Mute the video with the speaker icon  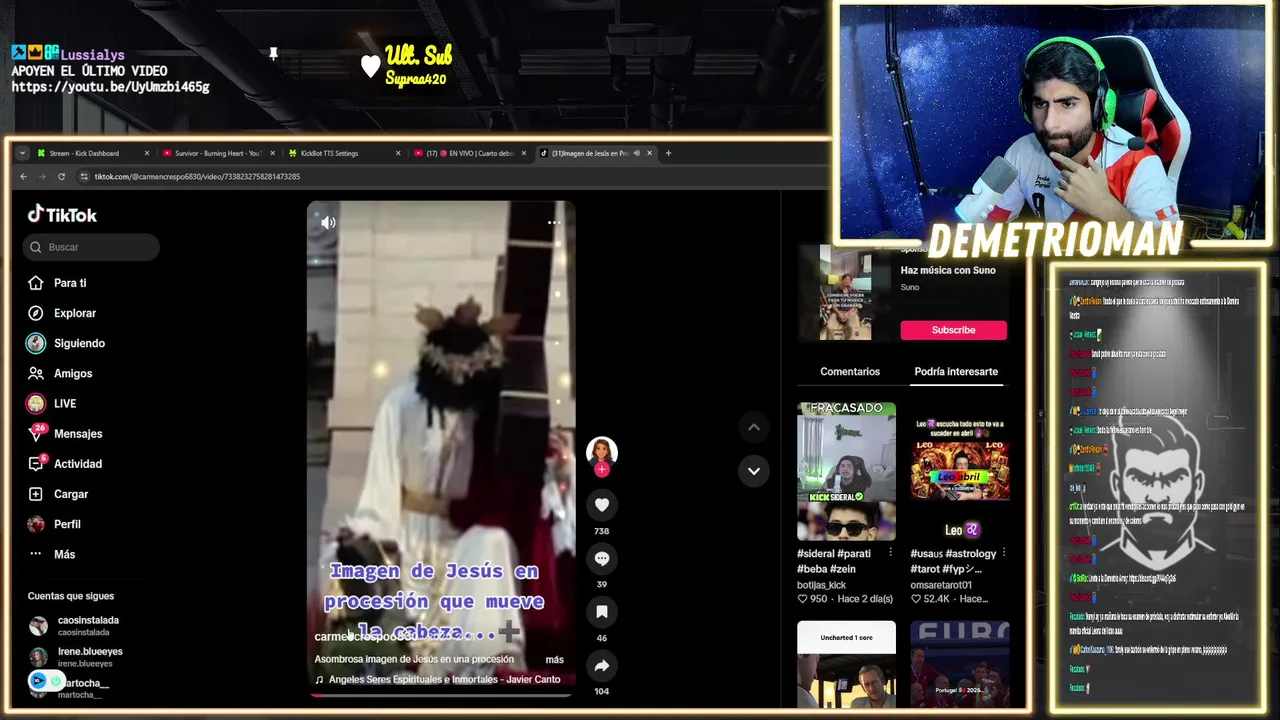(x=328, y=223)
